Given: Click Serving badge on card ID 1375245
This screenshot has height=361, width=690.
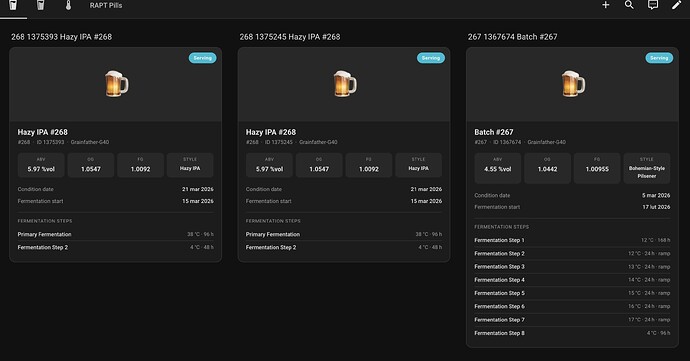Looking at the screenshot, I should click(431, 58).
